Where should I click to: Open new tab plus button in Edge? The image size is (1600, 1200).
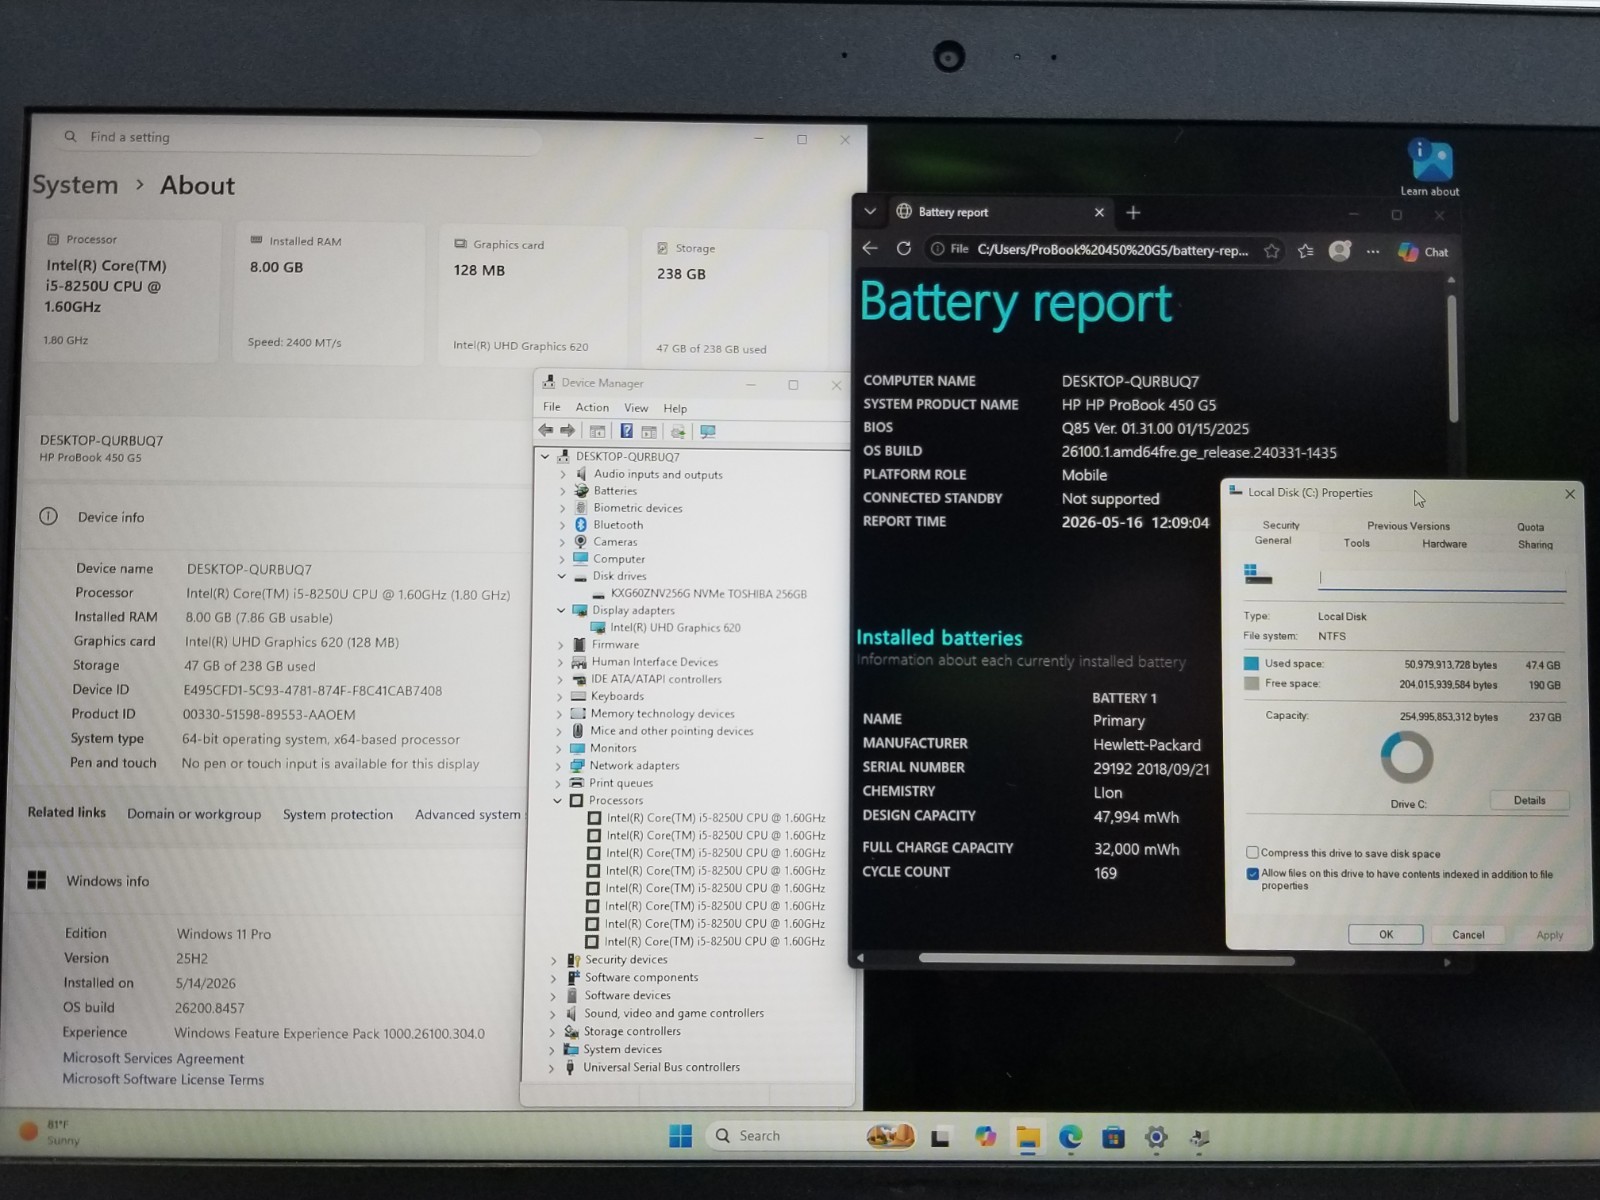tap(1133, 212)
